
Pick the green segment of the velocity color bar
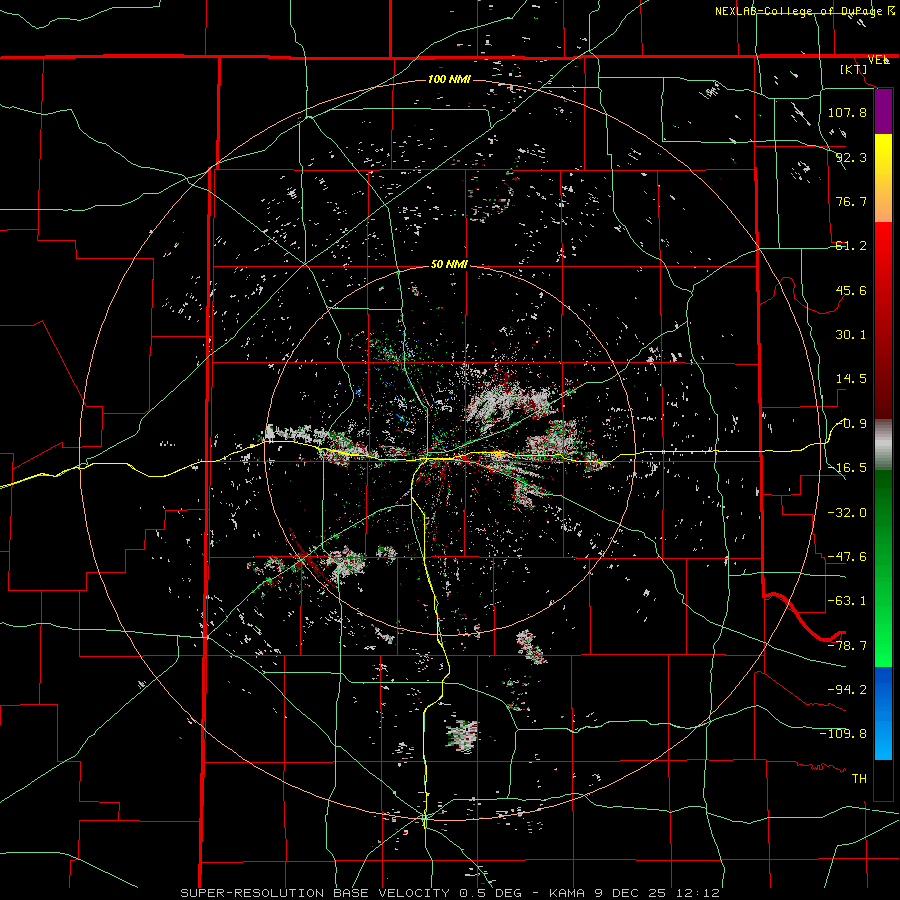coord(883,568)
